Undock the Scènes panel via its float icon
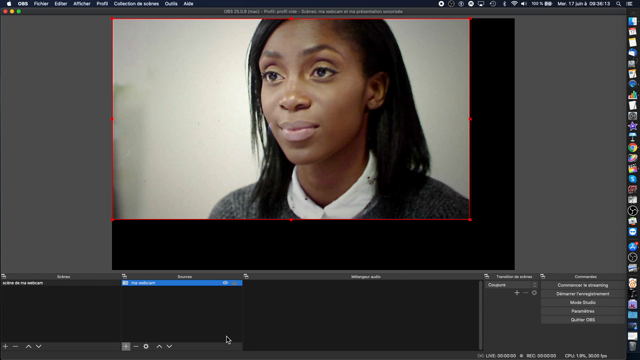The image size is (640, 360). (4, 276)
